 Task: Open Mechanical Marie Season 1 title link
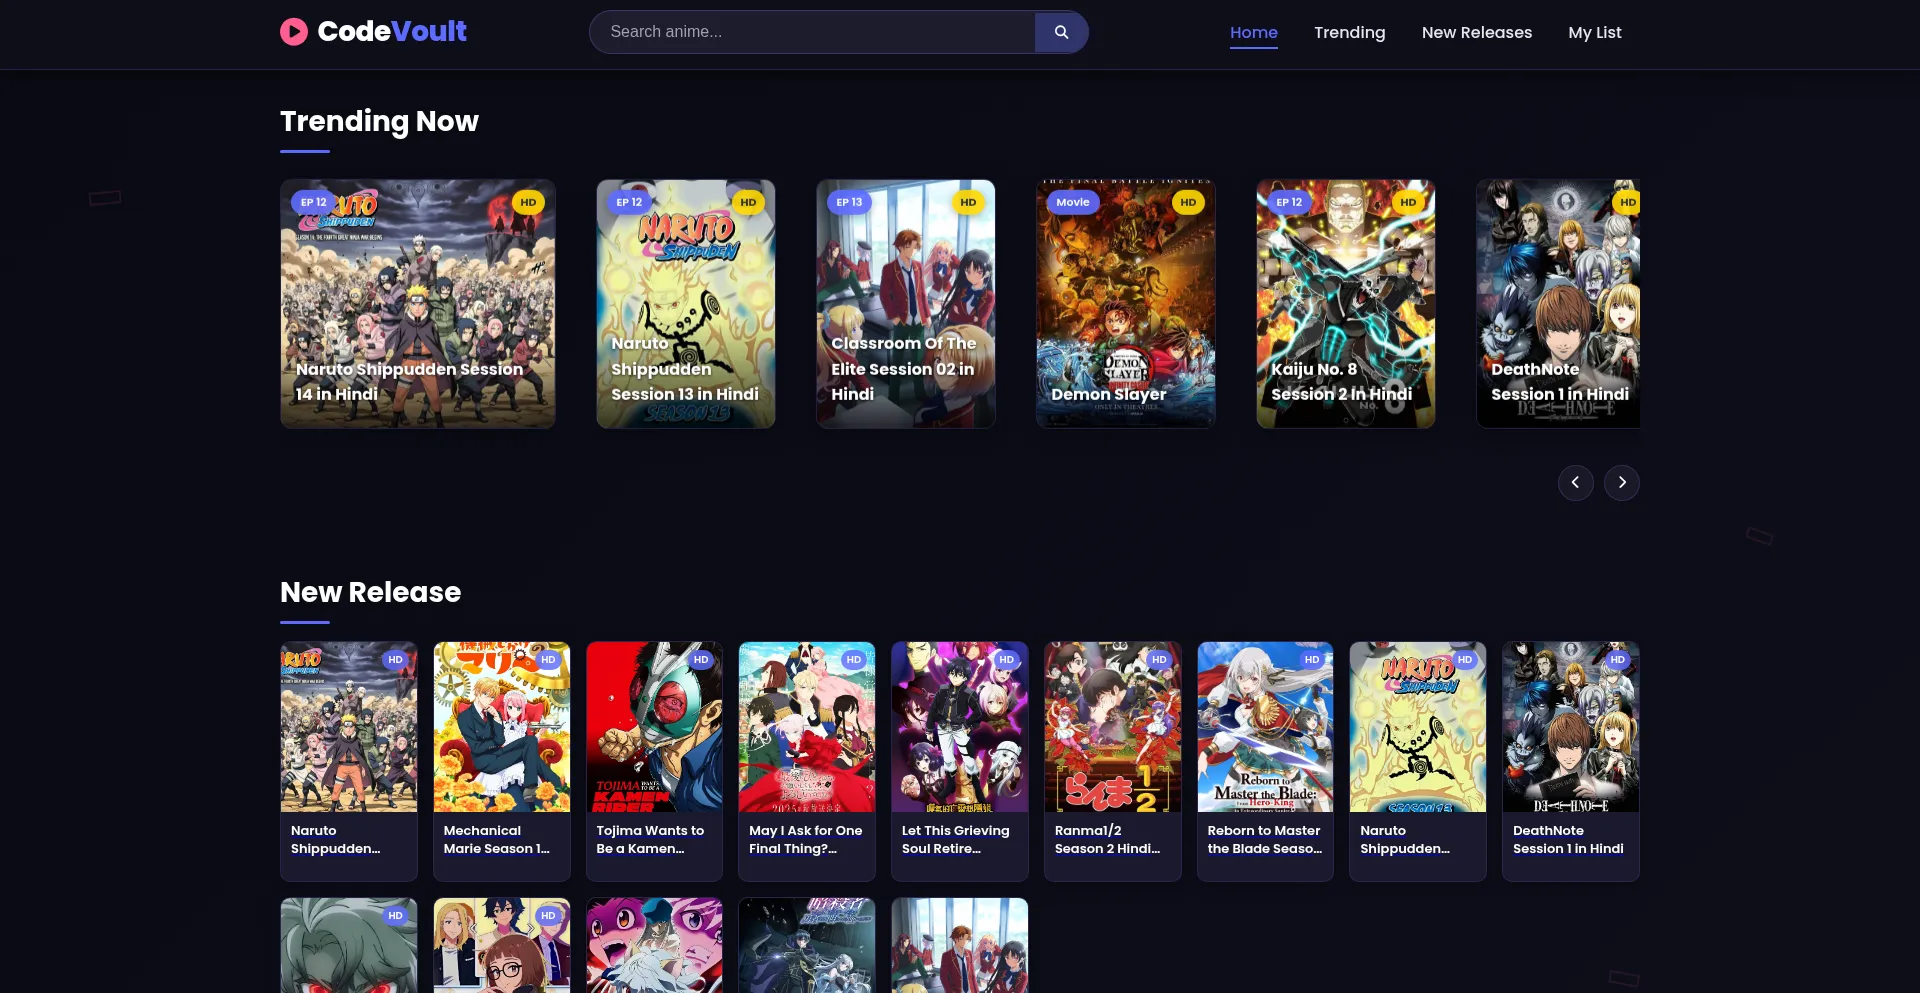click(496, 840)
